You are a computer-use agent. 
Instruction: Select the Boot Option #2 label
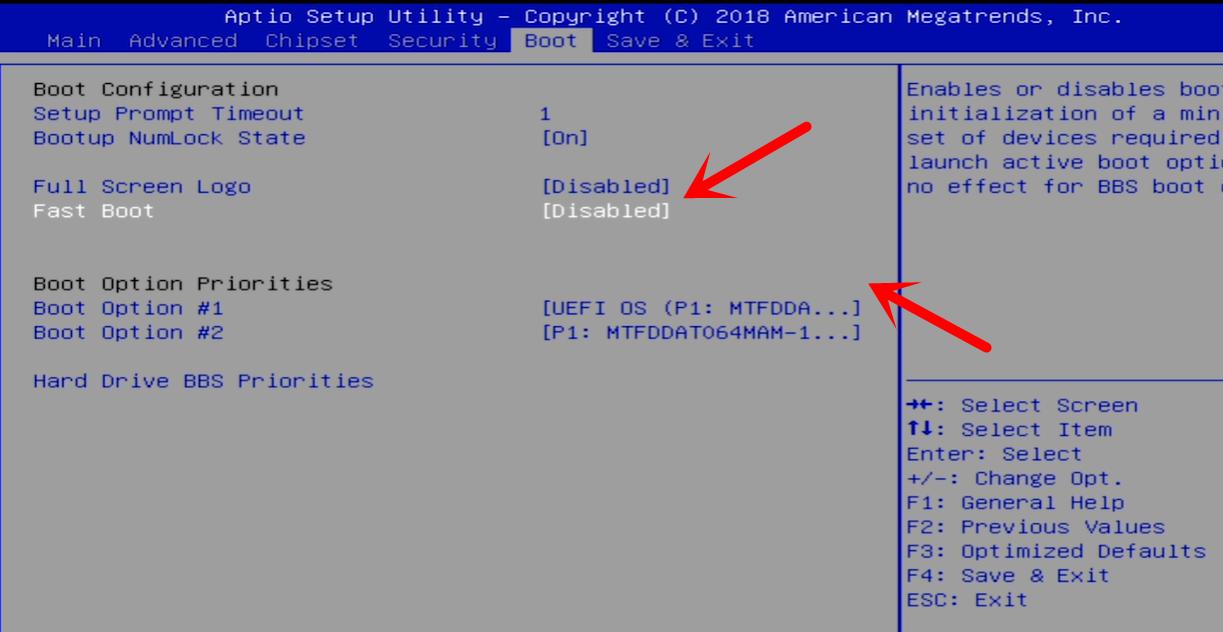pos(128,333)
